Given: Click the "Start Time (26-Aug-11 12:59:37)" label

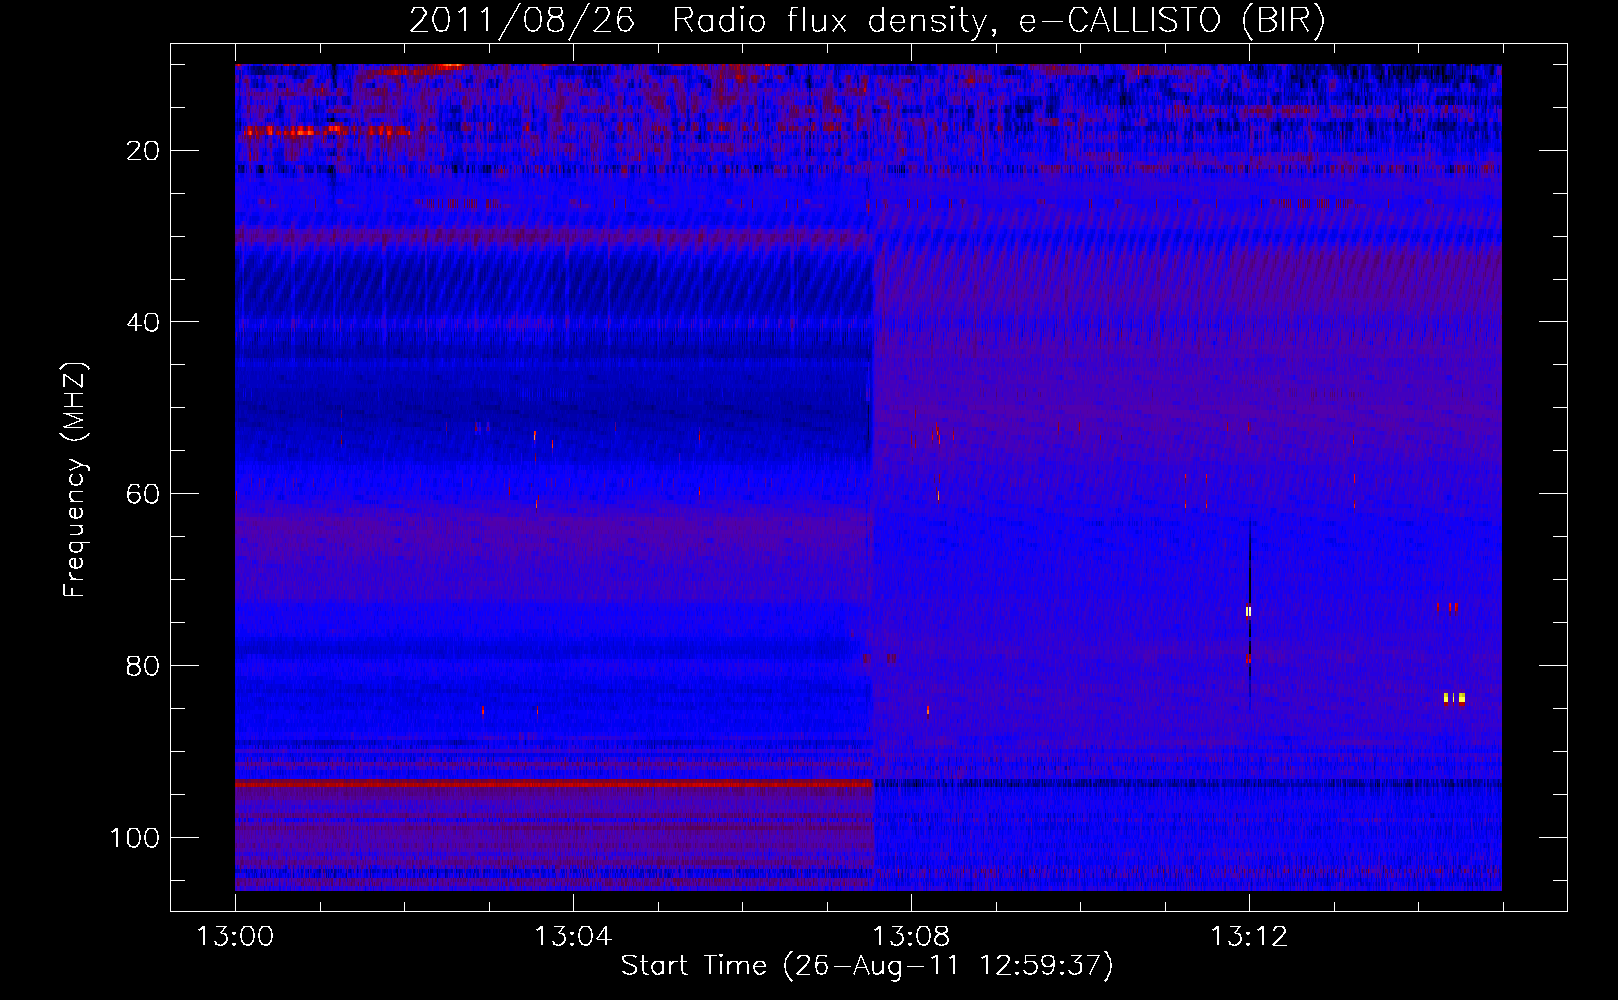Looking at the screenshot, I should click(x=867, y=966).
